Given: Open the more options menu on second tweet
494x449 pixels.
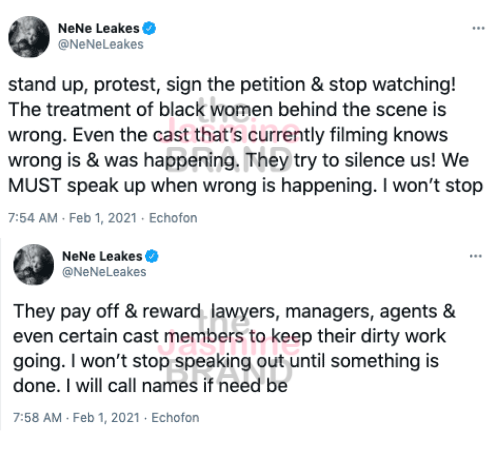Looking at the screenshot, I should (476, 256).
